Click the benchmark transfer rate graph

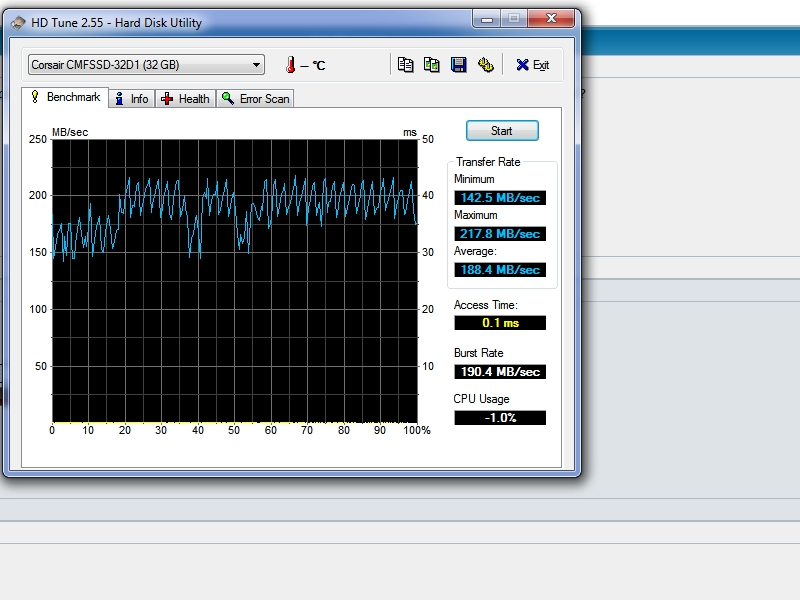(235, 280)
